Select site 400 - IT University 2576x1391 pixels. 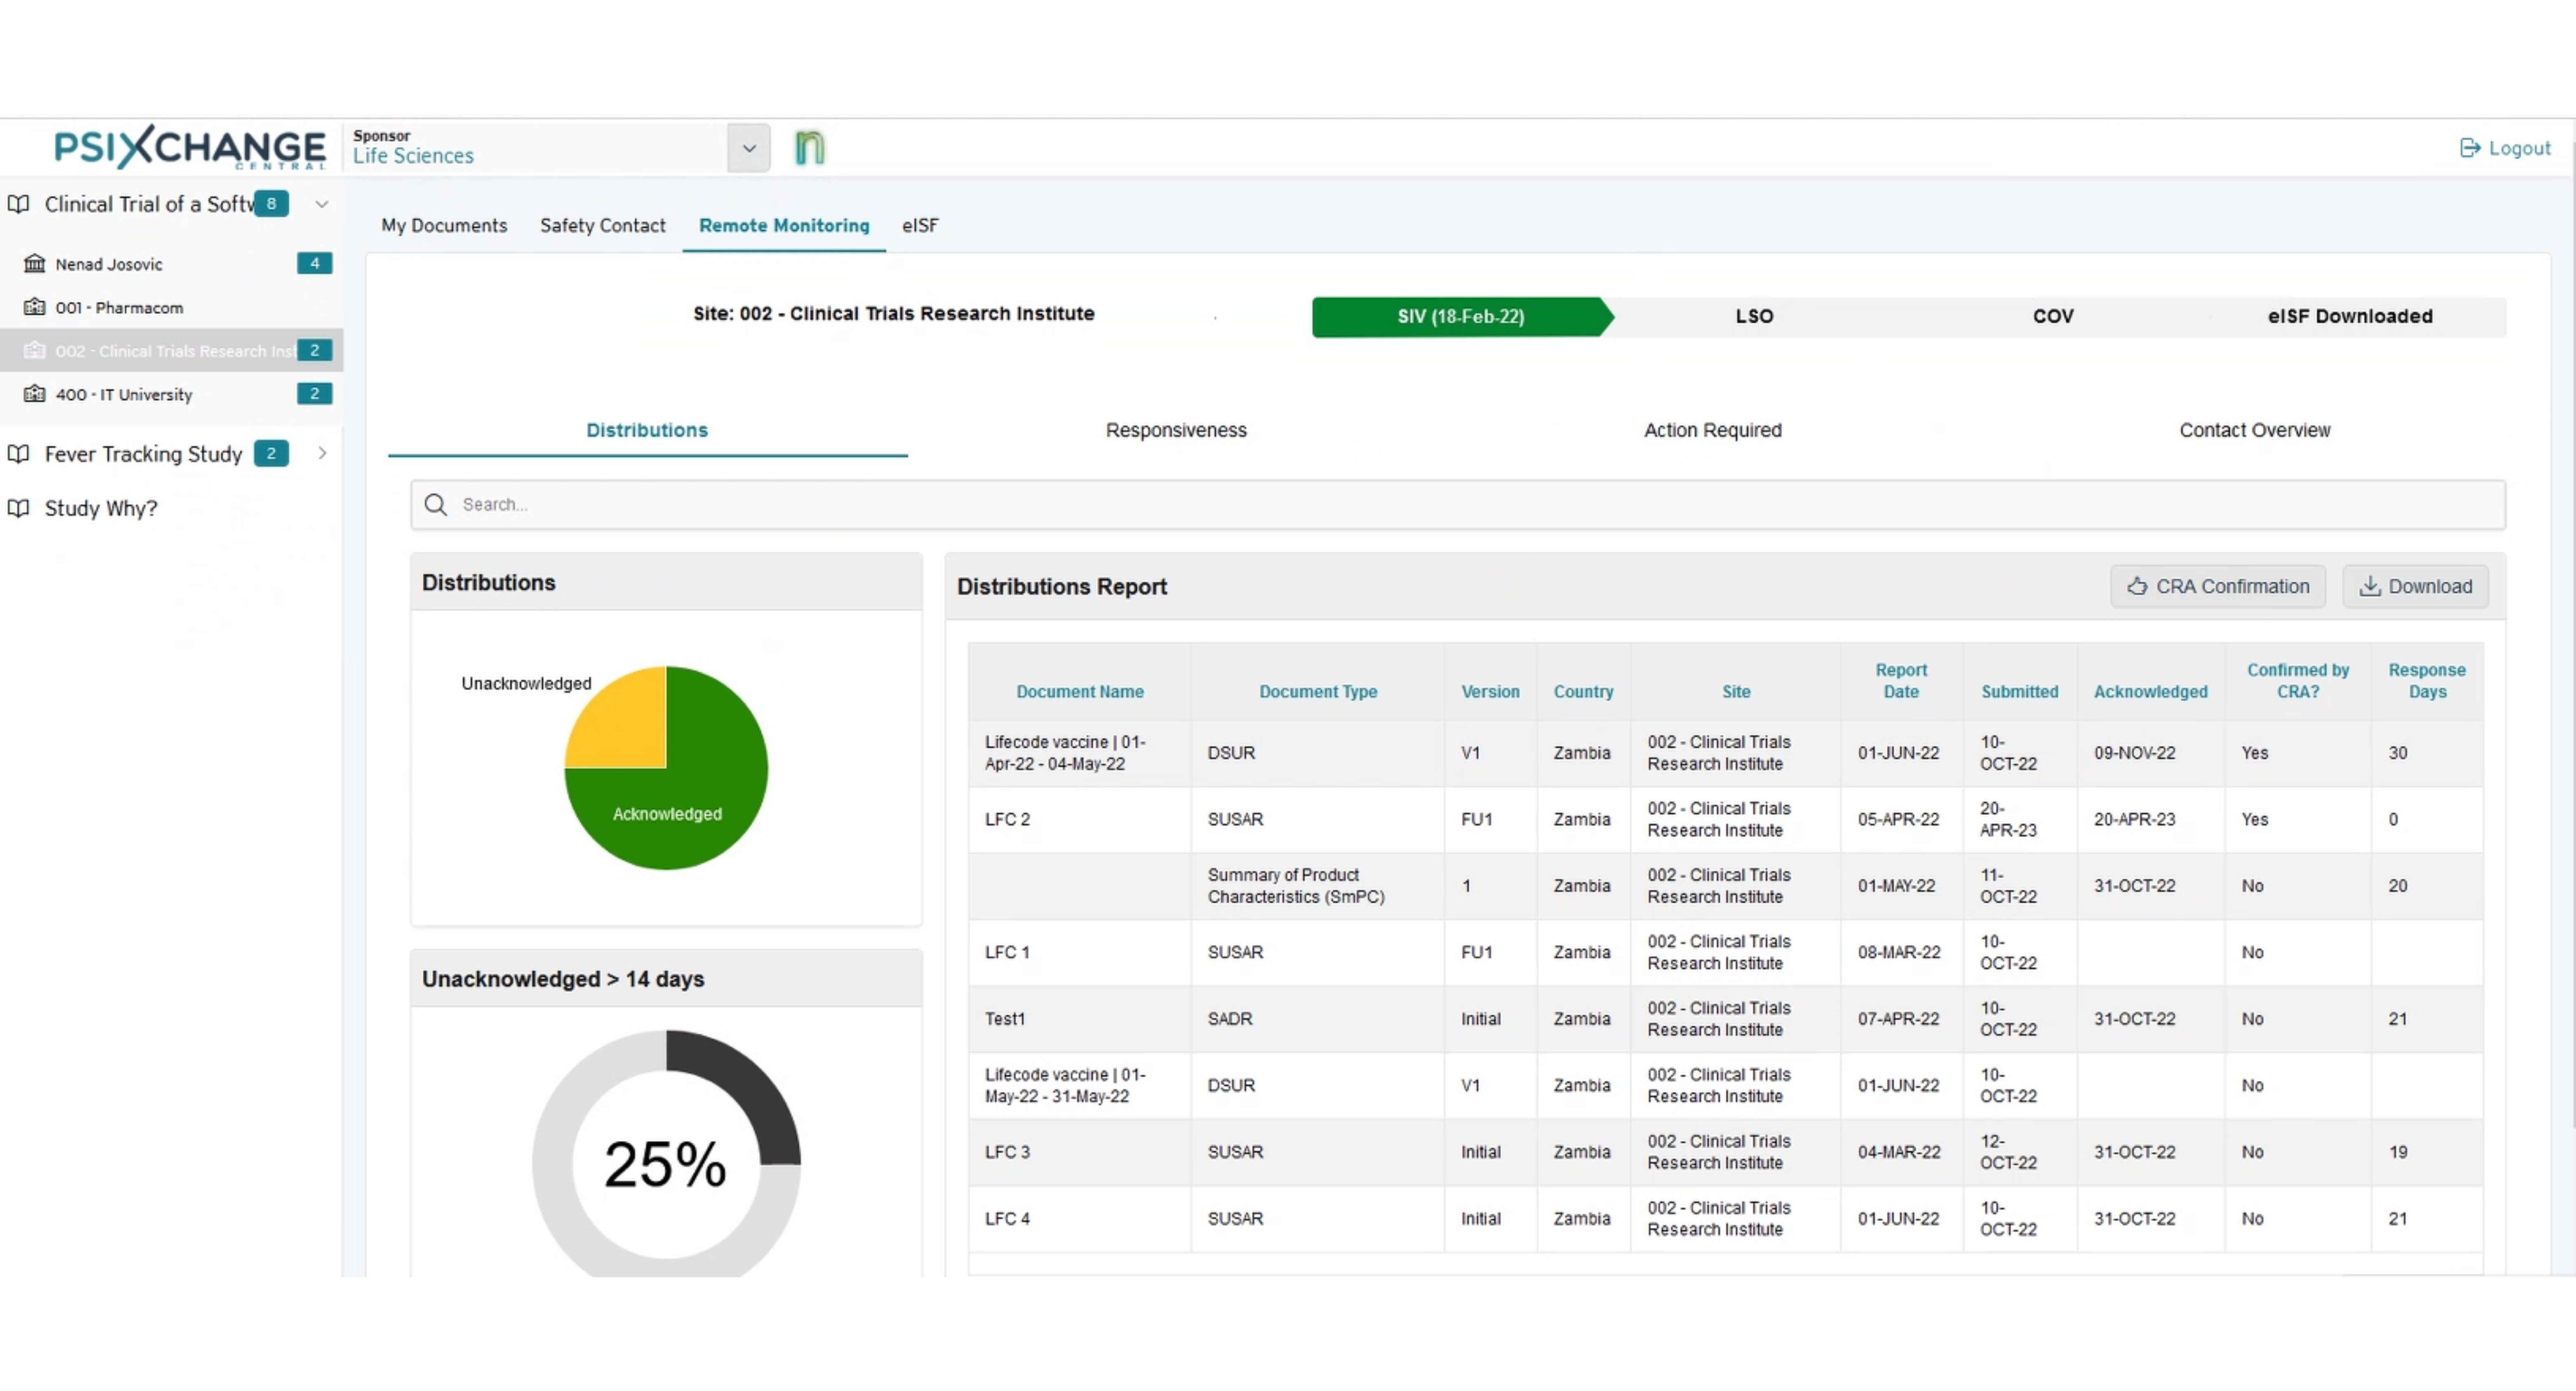click(x=124, y=395)
